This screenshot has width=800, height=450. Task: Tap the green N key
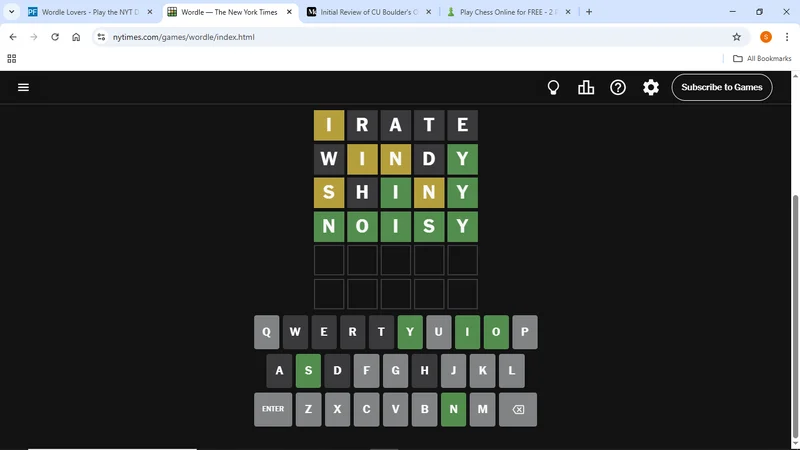tap(454, 409)
